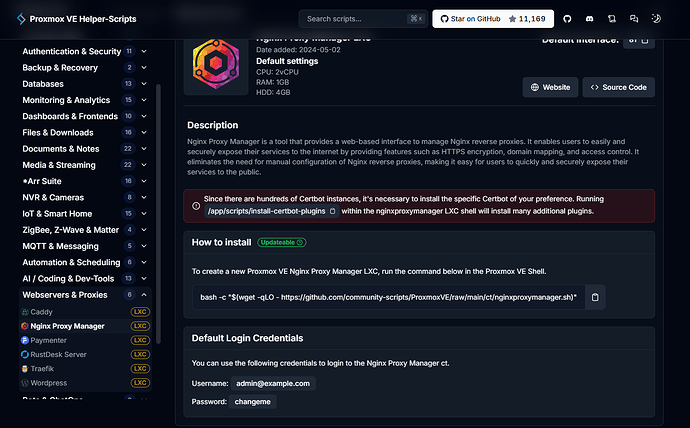
Task: Click the Traefik icon in sidebar
Action: [x=25, y=369]
